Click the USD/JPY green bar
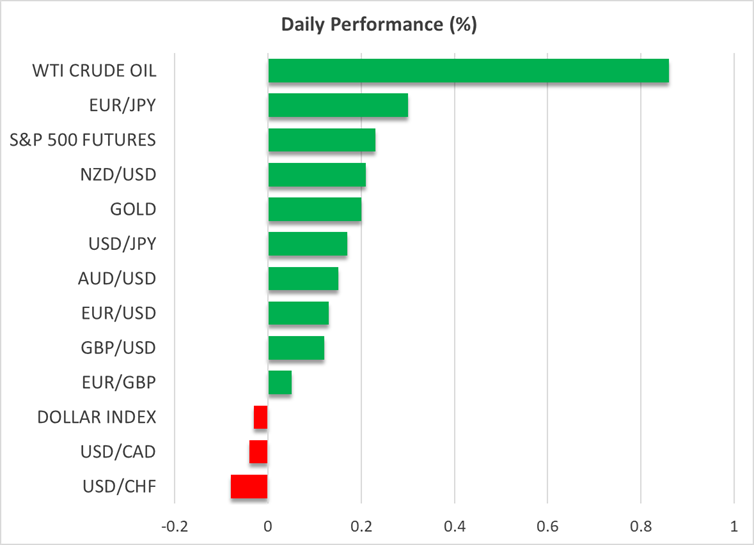754x545 pixels. click(x=308, y=244)
